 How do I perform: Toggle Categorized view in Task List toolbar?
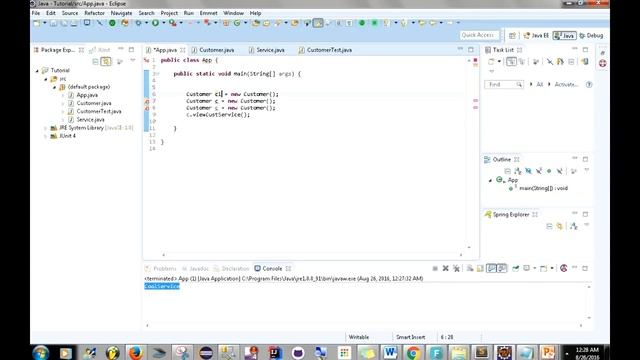pos(511,62)
